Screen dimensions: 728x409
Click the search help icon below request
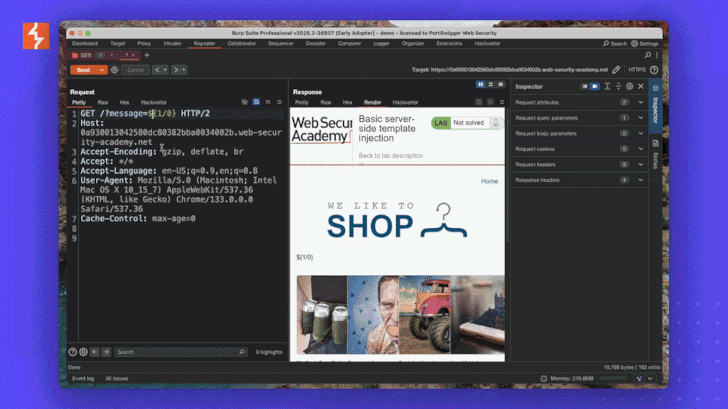72,352
